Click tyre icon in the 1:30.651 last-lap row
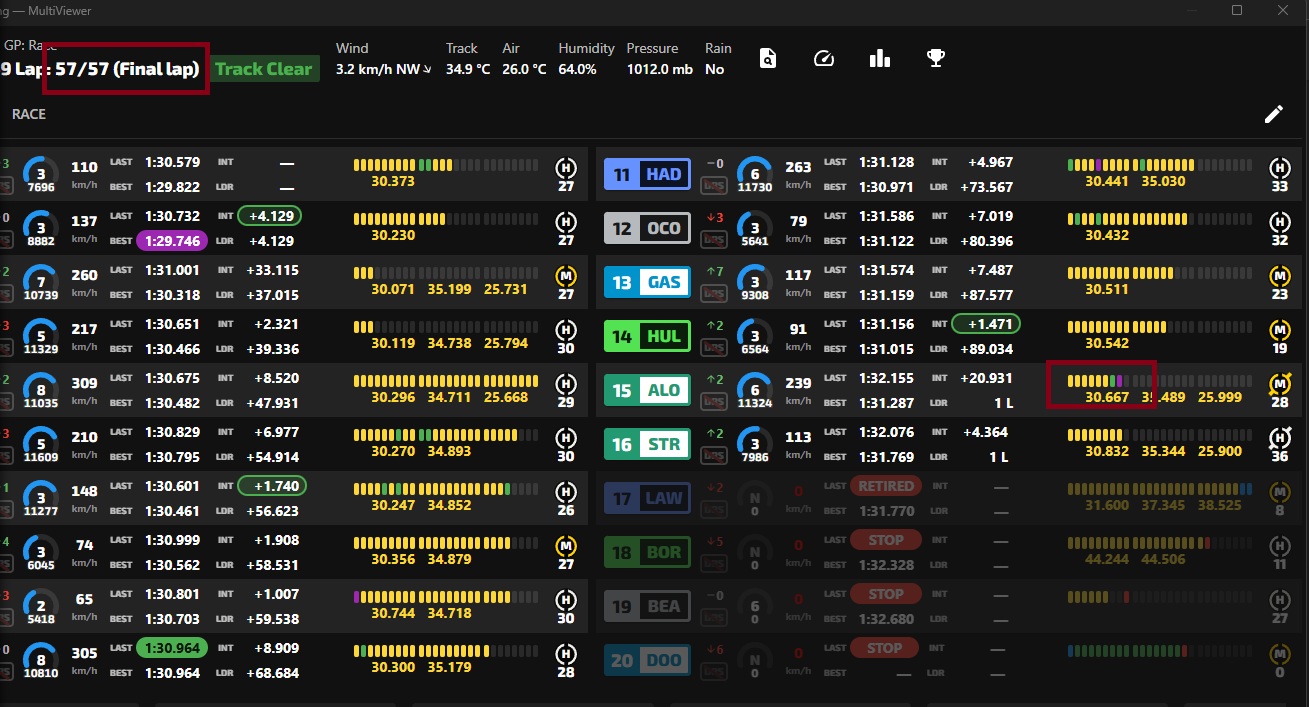The height and width of the screenshot is (707, 1309). 566,330
